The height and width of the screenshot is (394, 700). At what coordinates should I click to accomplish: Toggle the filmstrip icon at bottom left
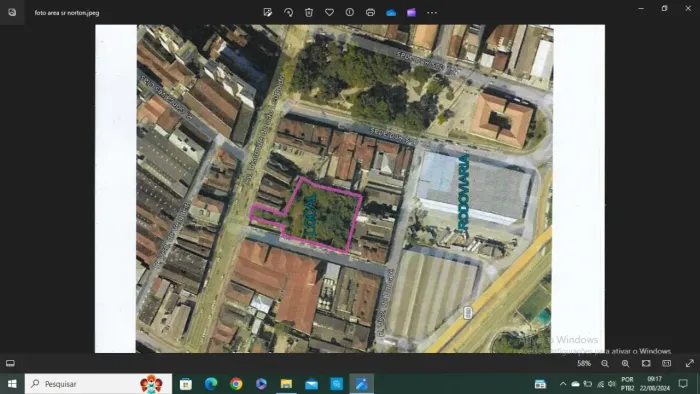coord(10,363)
